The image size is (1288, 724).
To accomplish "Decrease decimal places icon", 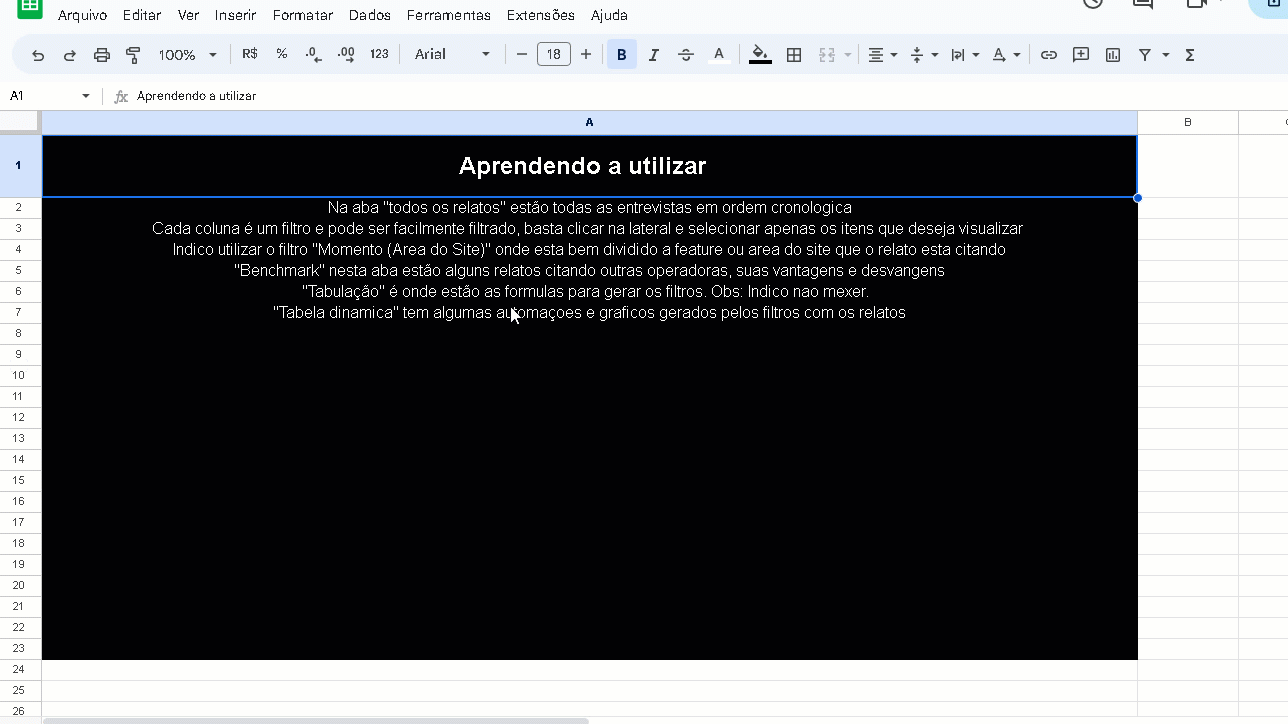I will (x=313, y=55).
